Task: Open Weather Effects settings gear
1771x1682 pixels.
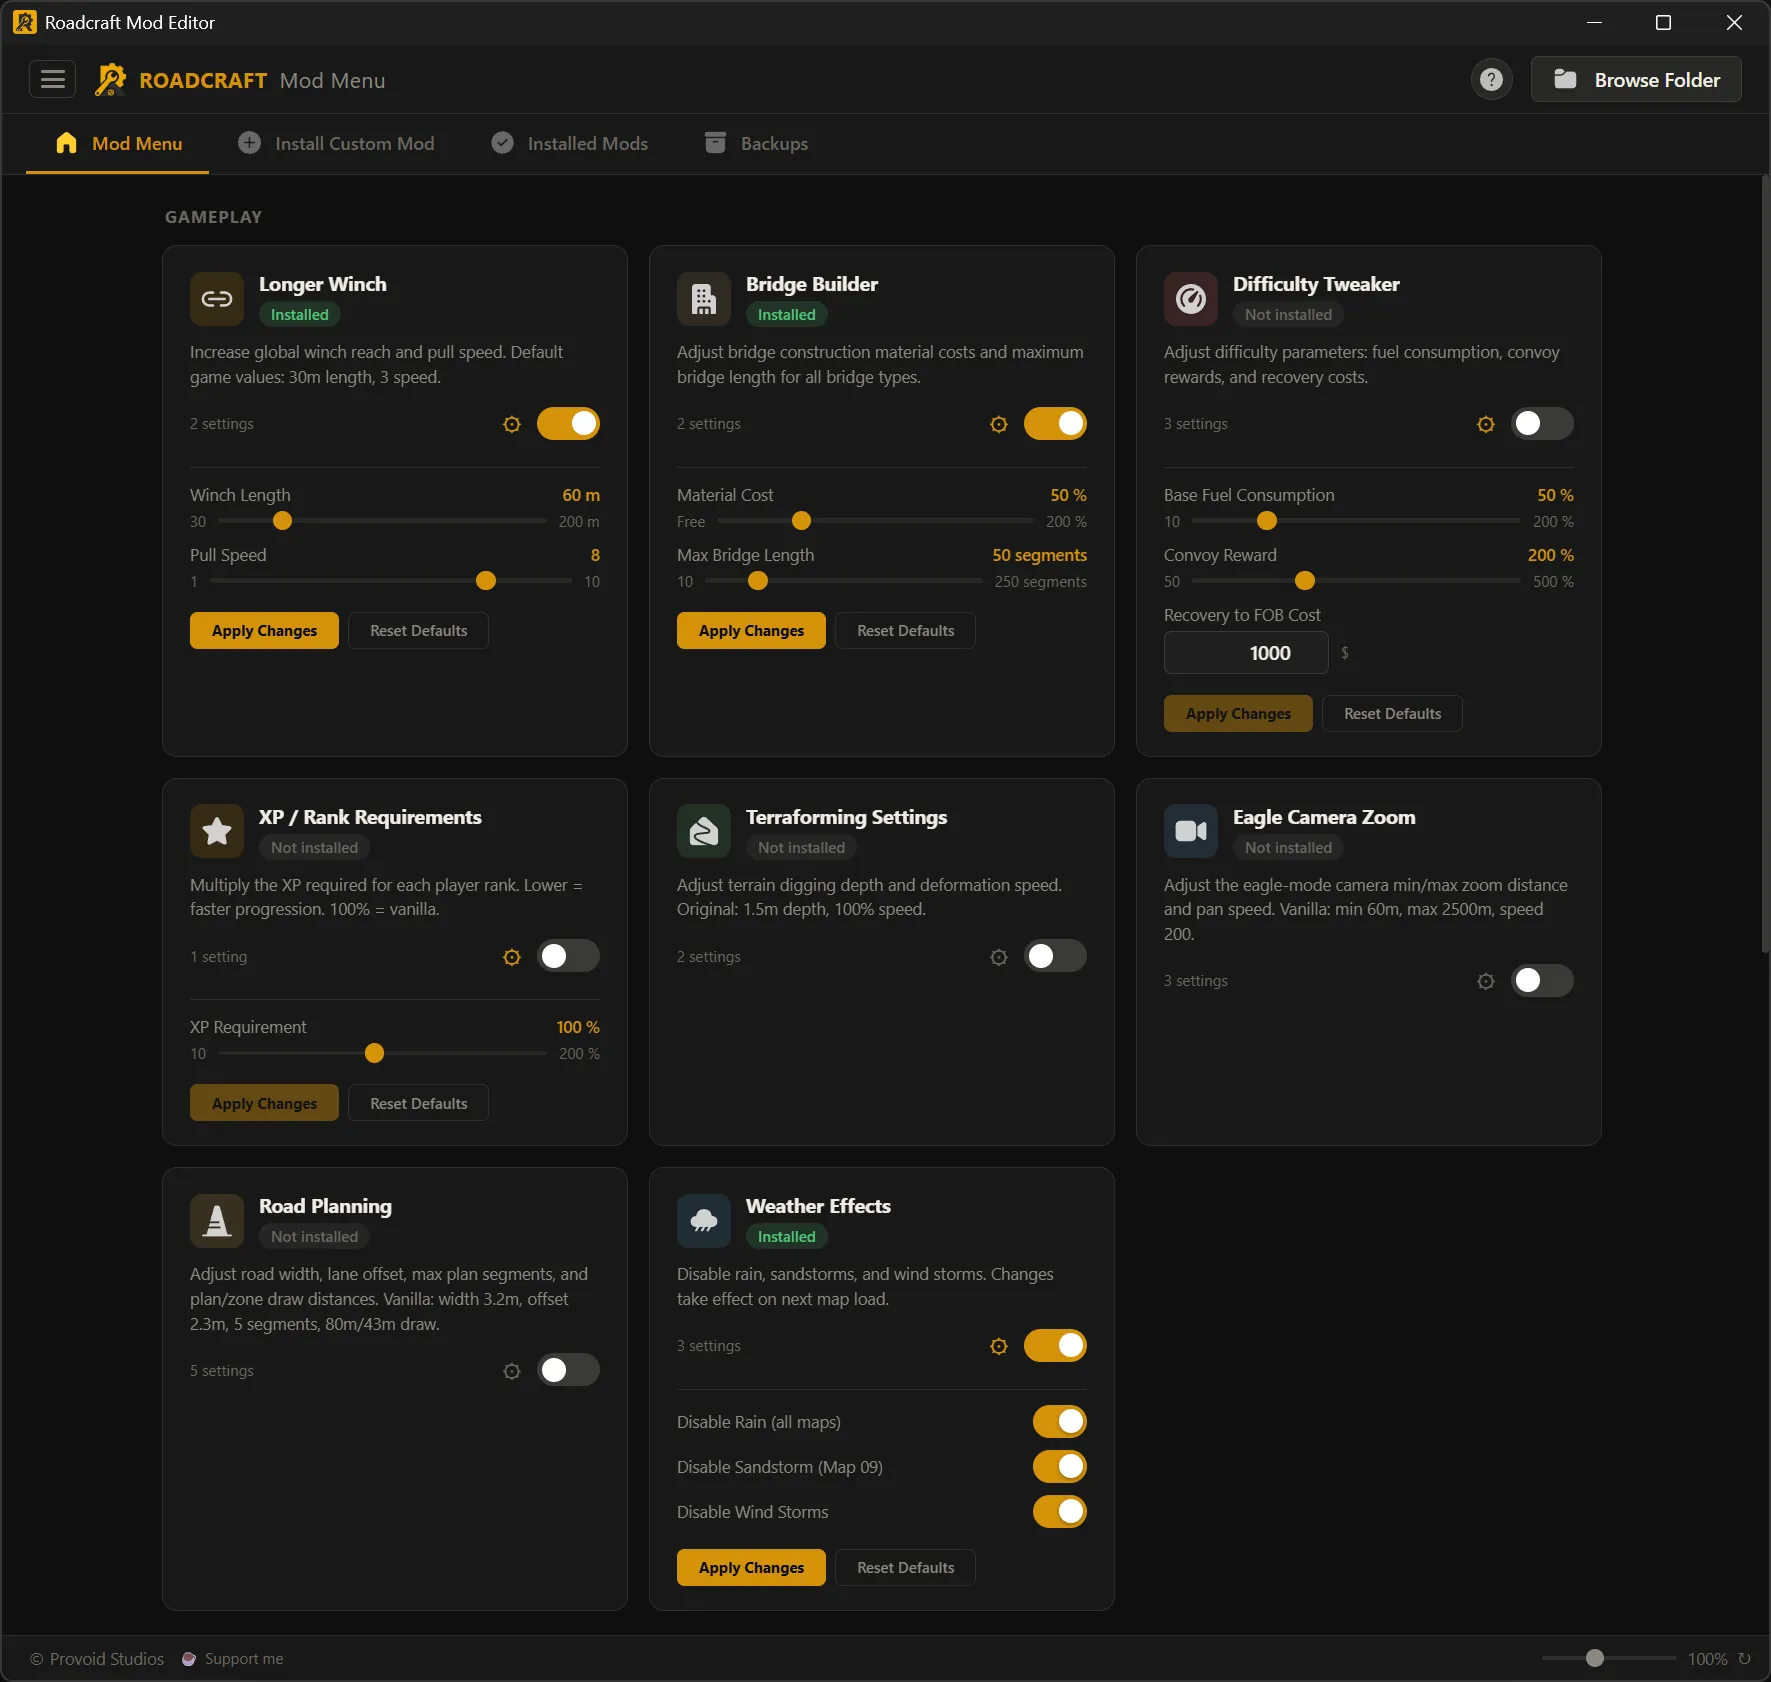Action: (999, 1346)
